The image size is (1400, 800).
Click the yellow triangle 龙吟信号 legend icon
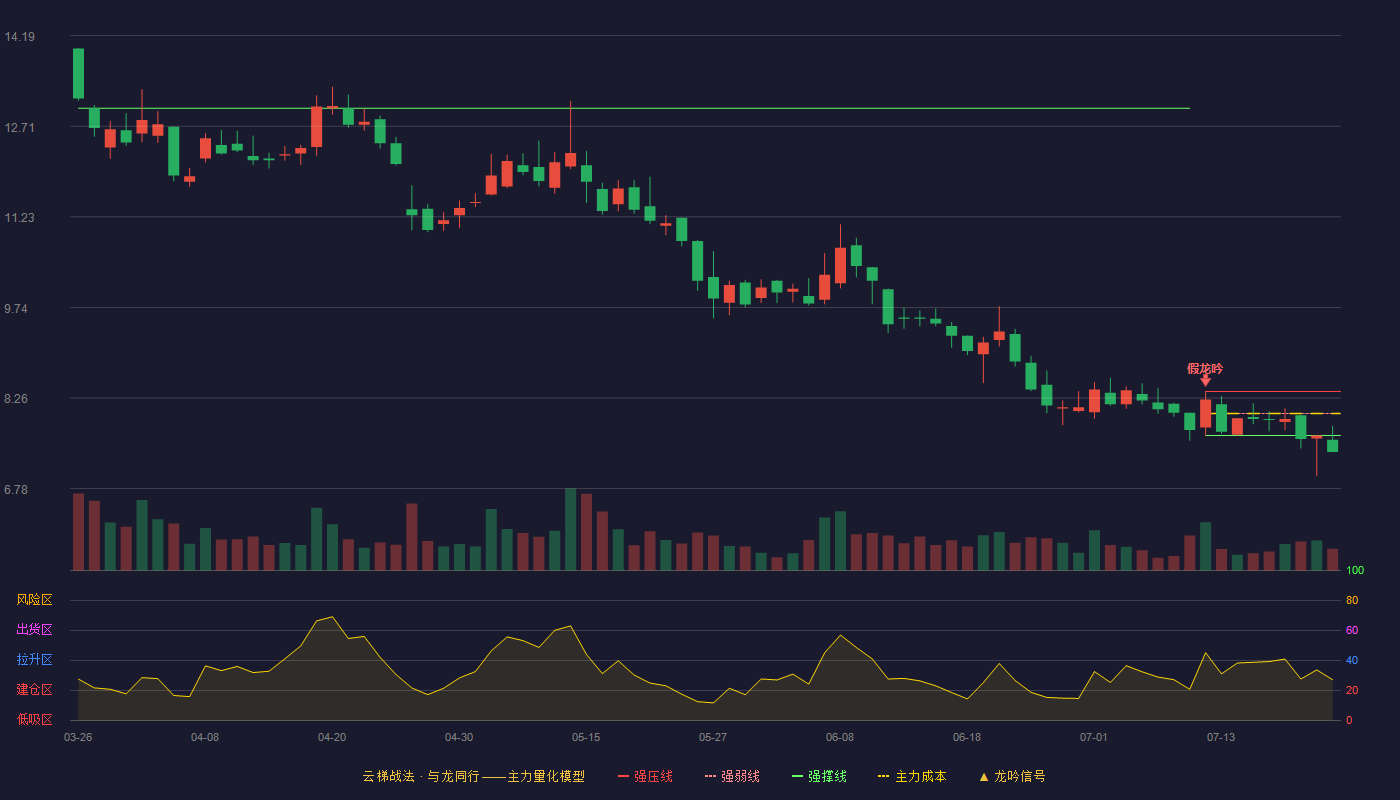click(x=983, y=776)
